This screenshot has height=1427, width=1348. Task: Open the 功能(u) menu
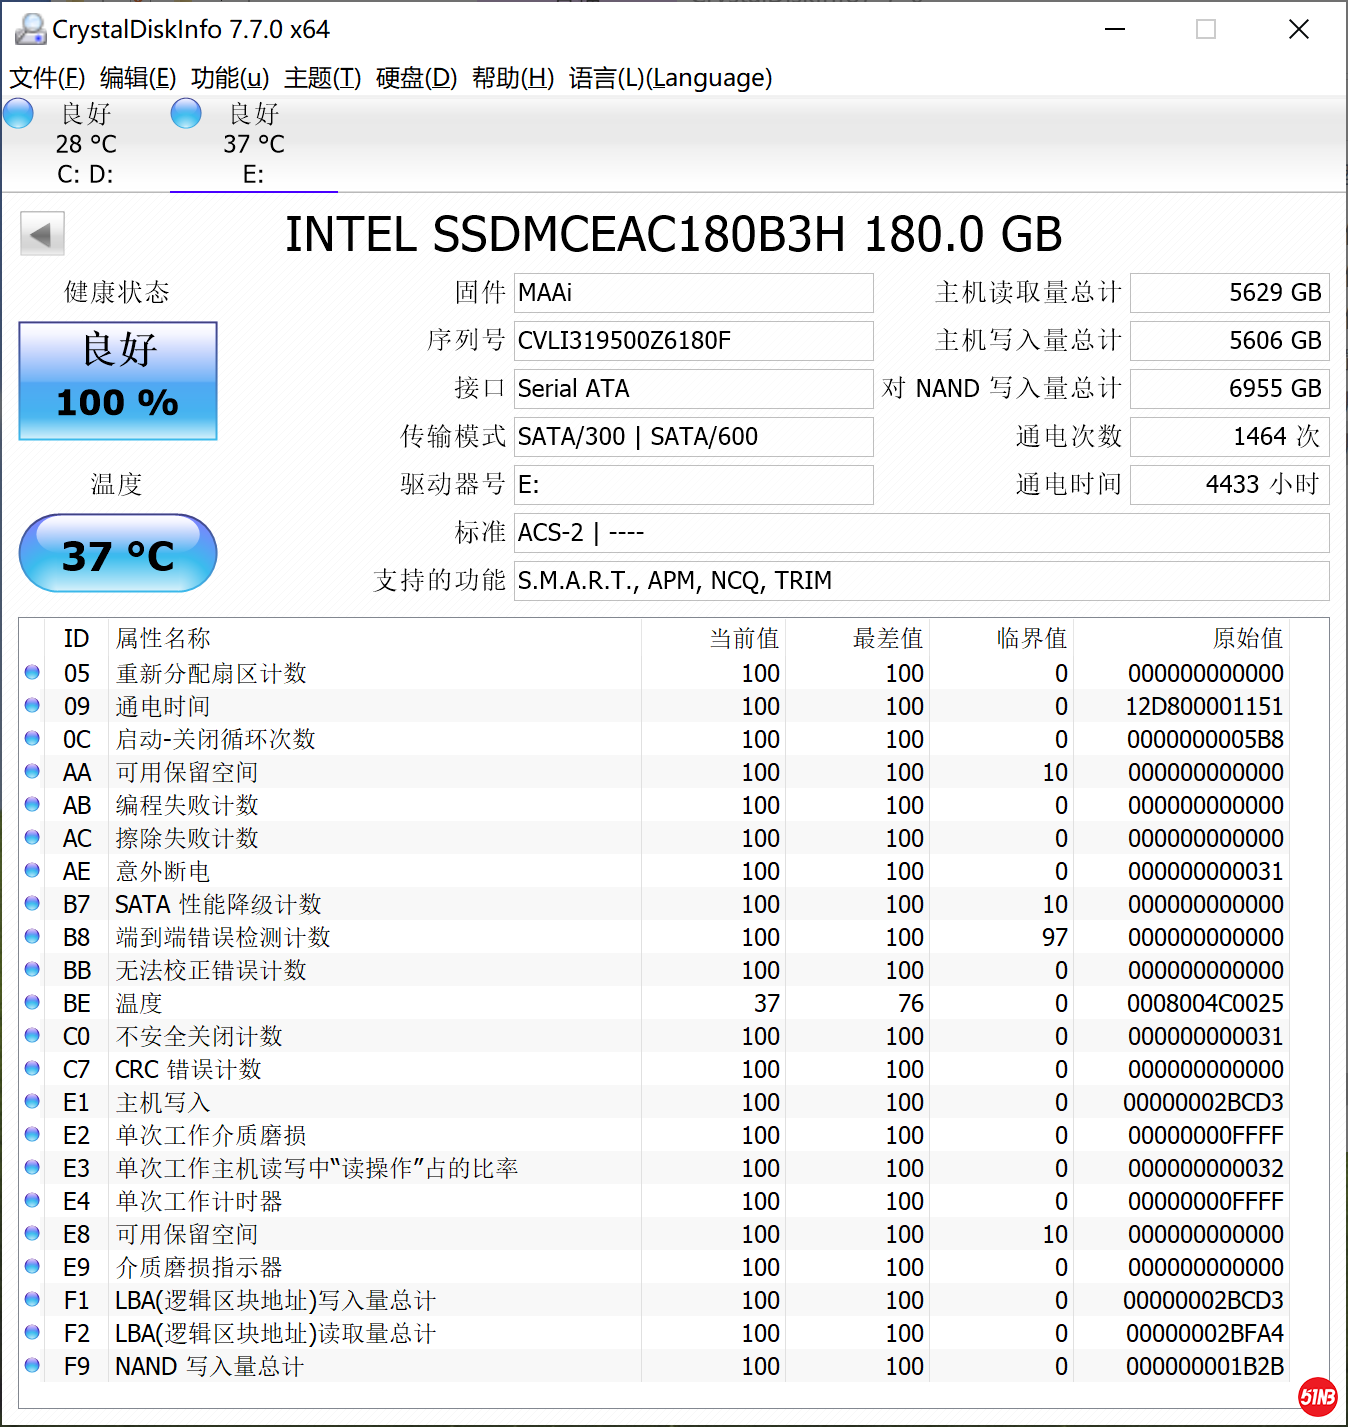230,78
